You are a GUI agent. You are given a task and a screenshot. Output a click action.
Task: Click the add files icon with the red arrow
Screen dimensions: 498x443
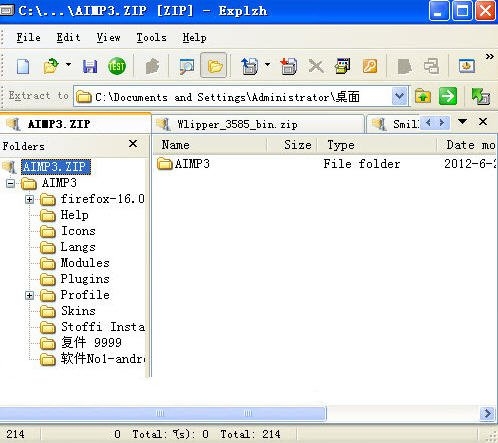289,66
